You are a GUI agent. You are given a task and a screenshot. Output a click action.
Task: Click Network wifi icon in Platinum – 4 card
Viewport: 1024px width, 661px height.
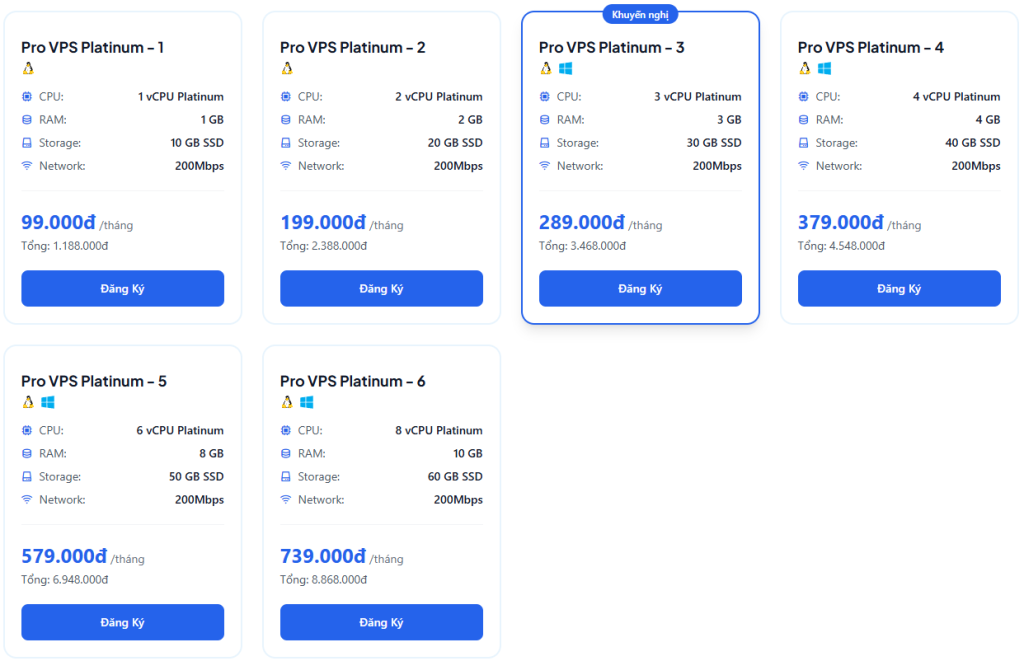click(804, 166)
